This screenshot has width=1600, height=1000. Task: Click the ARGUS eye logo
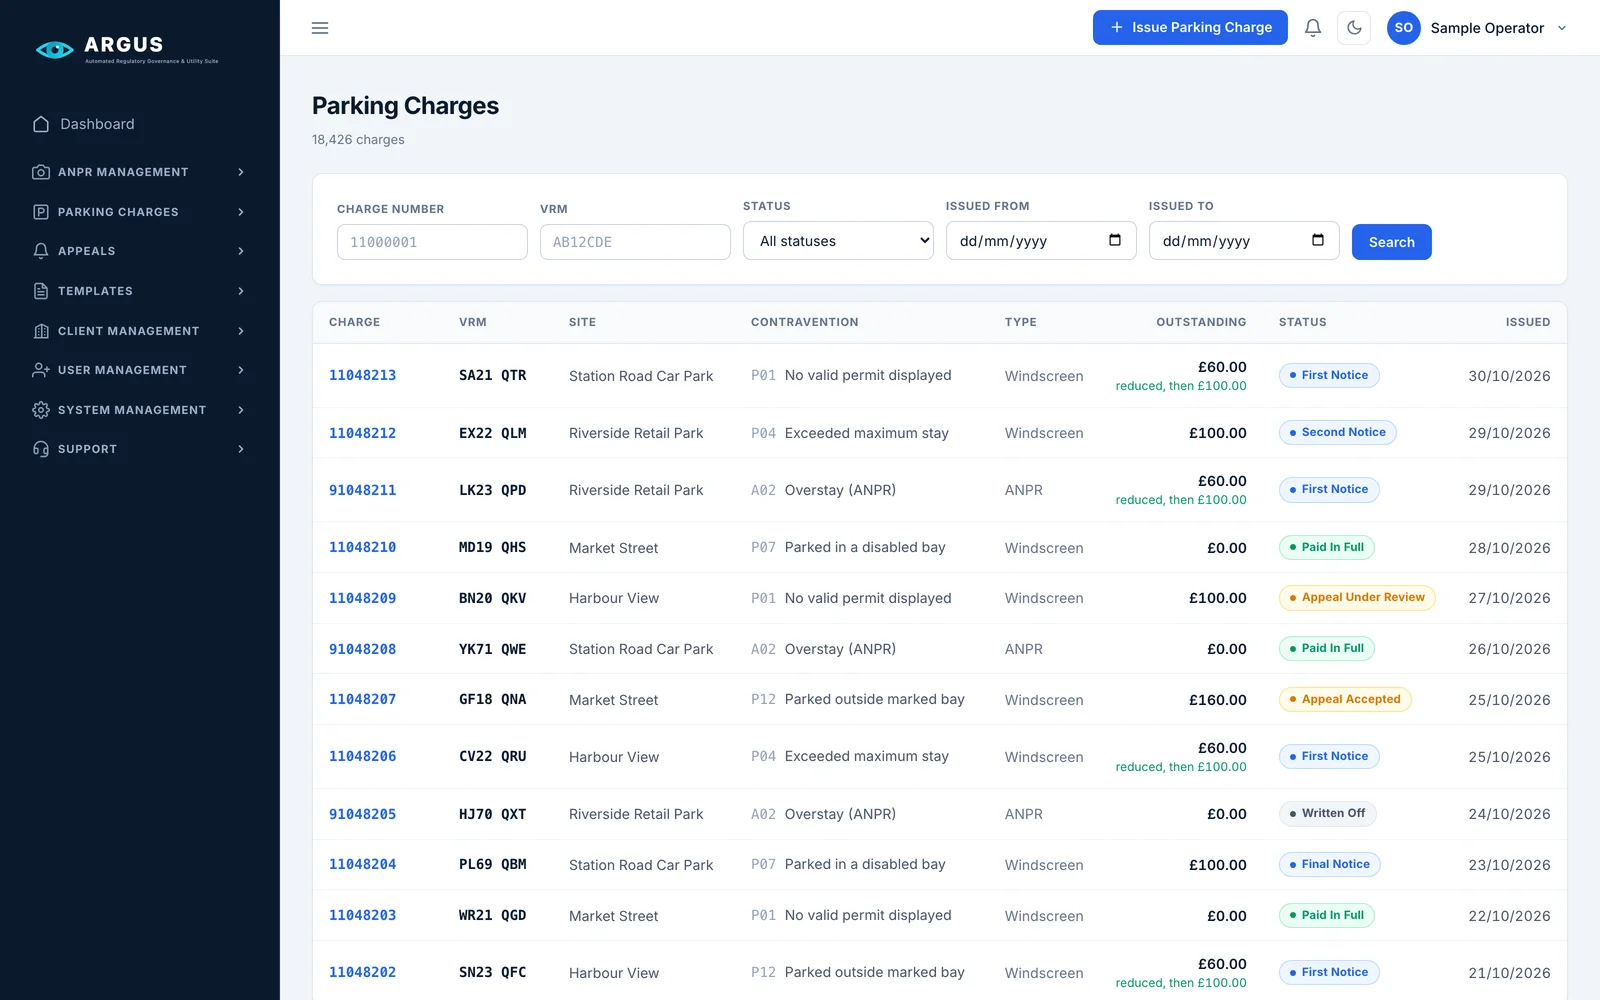click(55, 49)
